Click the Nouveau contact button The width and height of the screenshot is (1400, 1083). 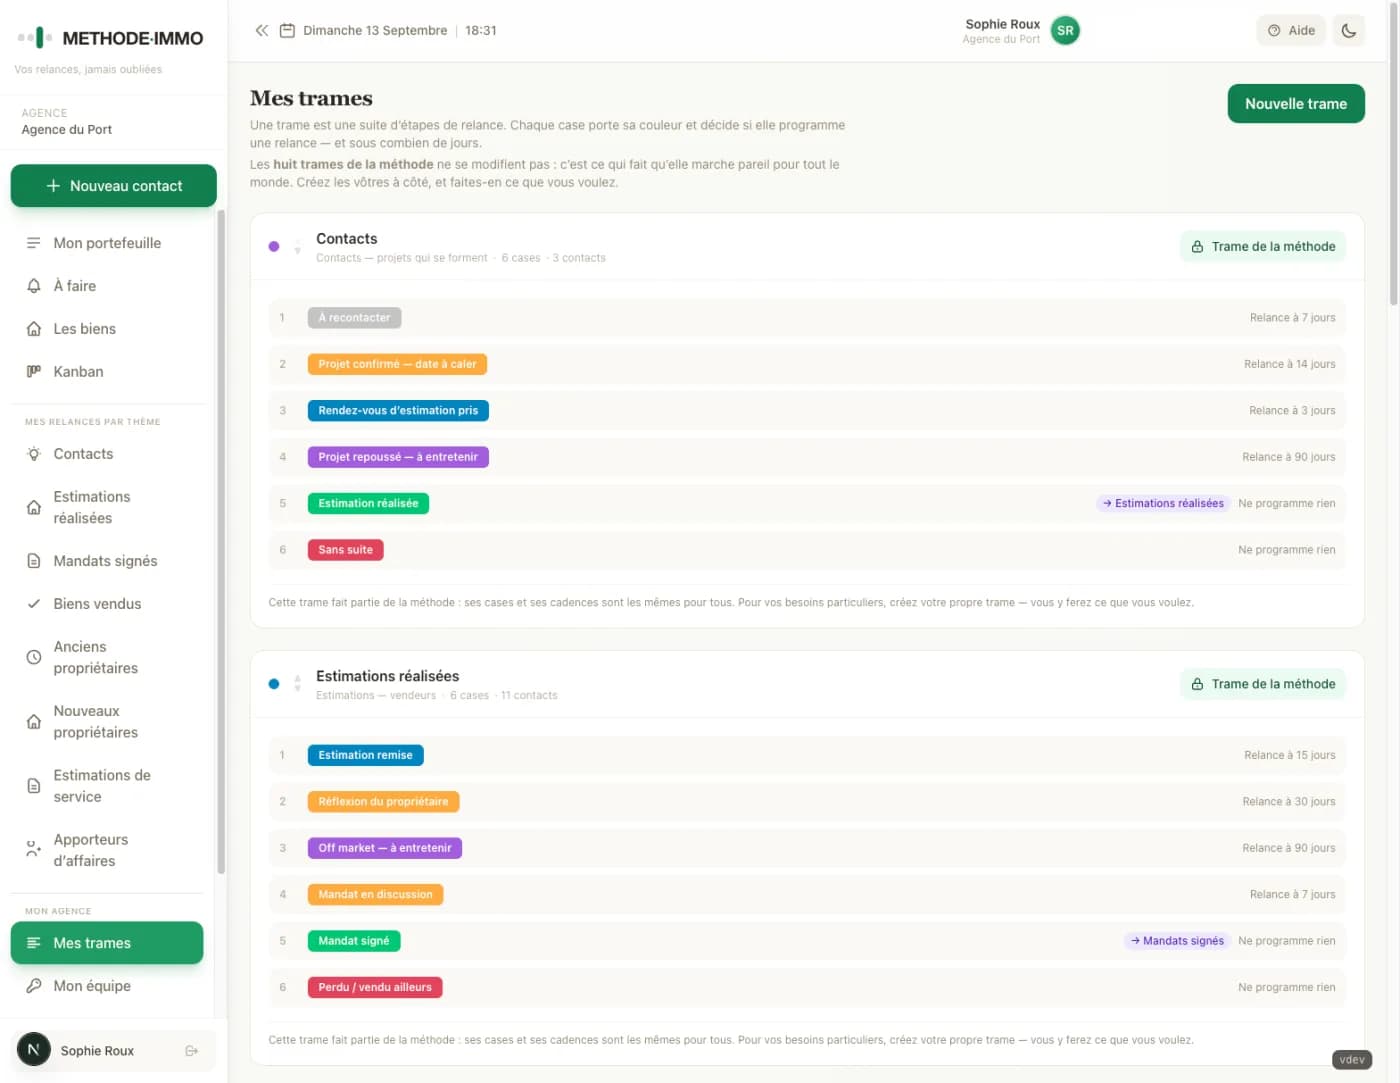click(x=114, y=186)
